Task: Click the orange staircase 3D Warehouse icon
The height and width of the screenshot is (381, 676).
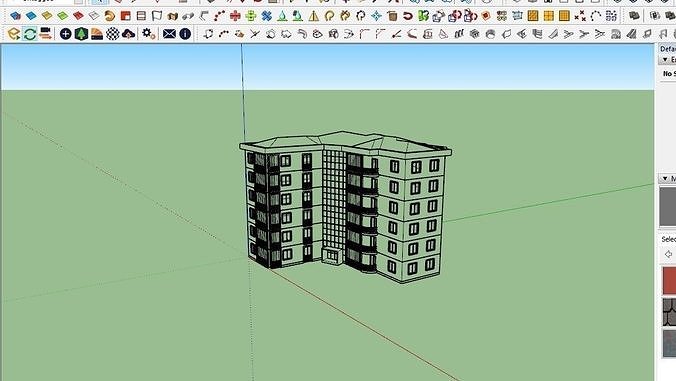Action: tap(97, 34)
